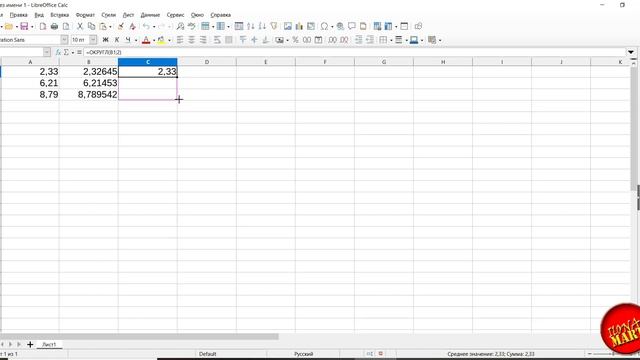Viewport: 640px width, 360px height.
Task: Click the Sum sigma icon
Action: [66, 52]
